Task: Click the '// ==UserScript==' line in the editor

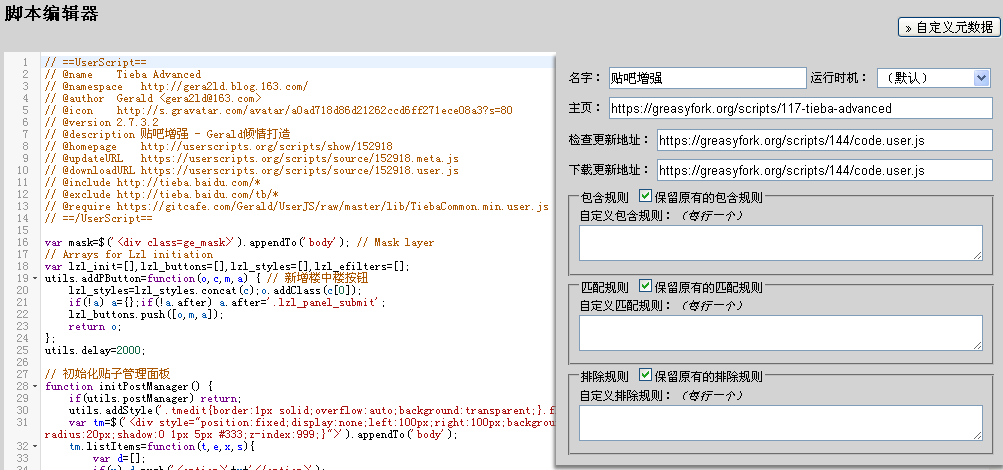Action: click(x=96, y=62)
